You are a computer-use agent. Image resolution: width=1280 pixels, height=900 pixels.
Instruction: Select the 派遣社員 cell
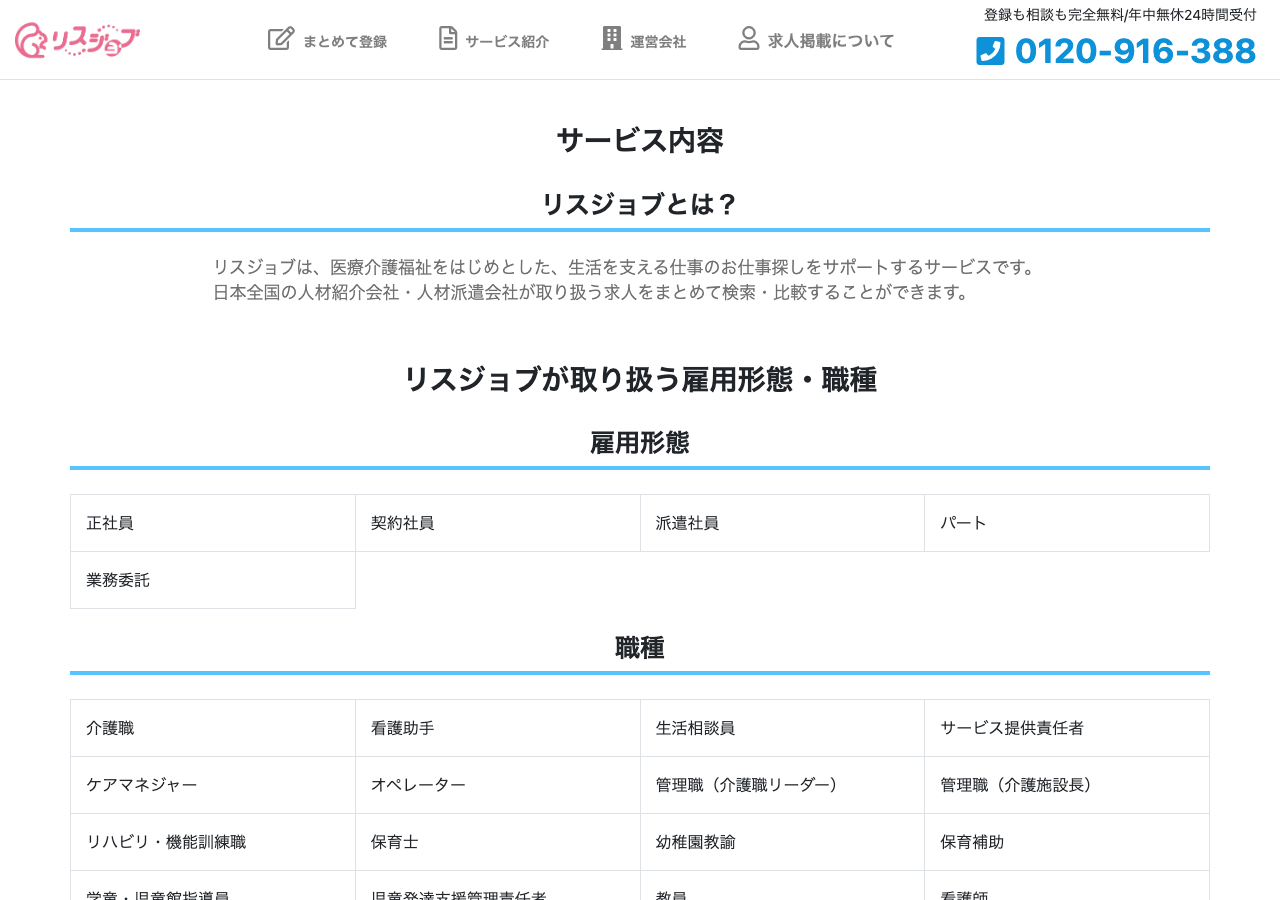tap(783, 523)
